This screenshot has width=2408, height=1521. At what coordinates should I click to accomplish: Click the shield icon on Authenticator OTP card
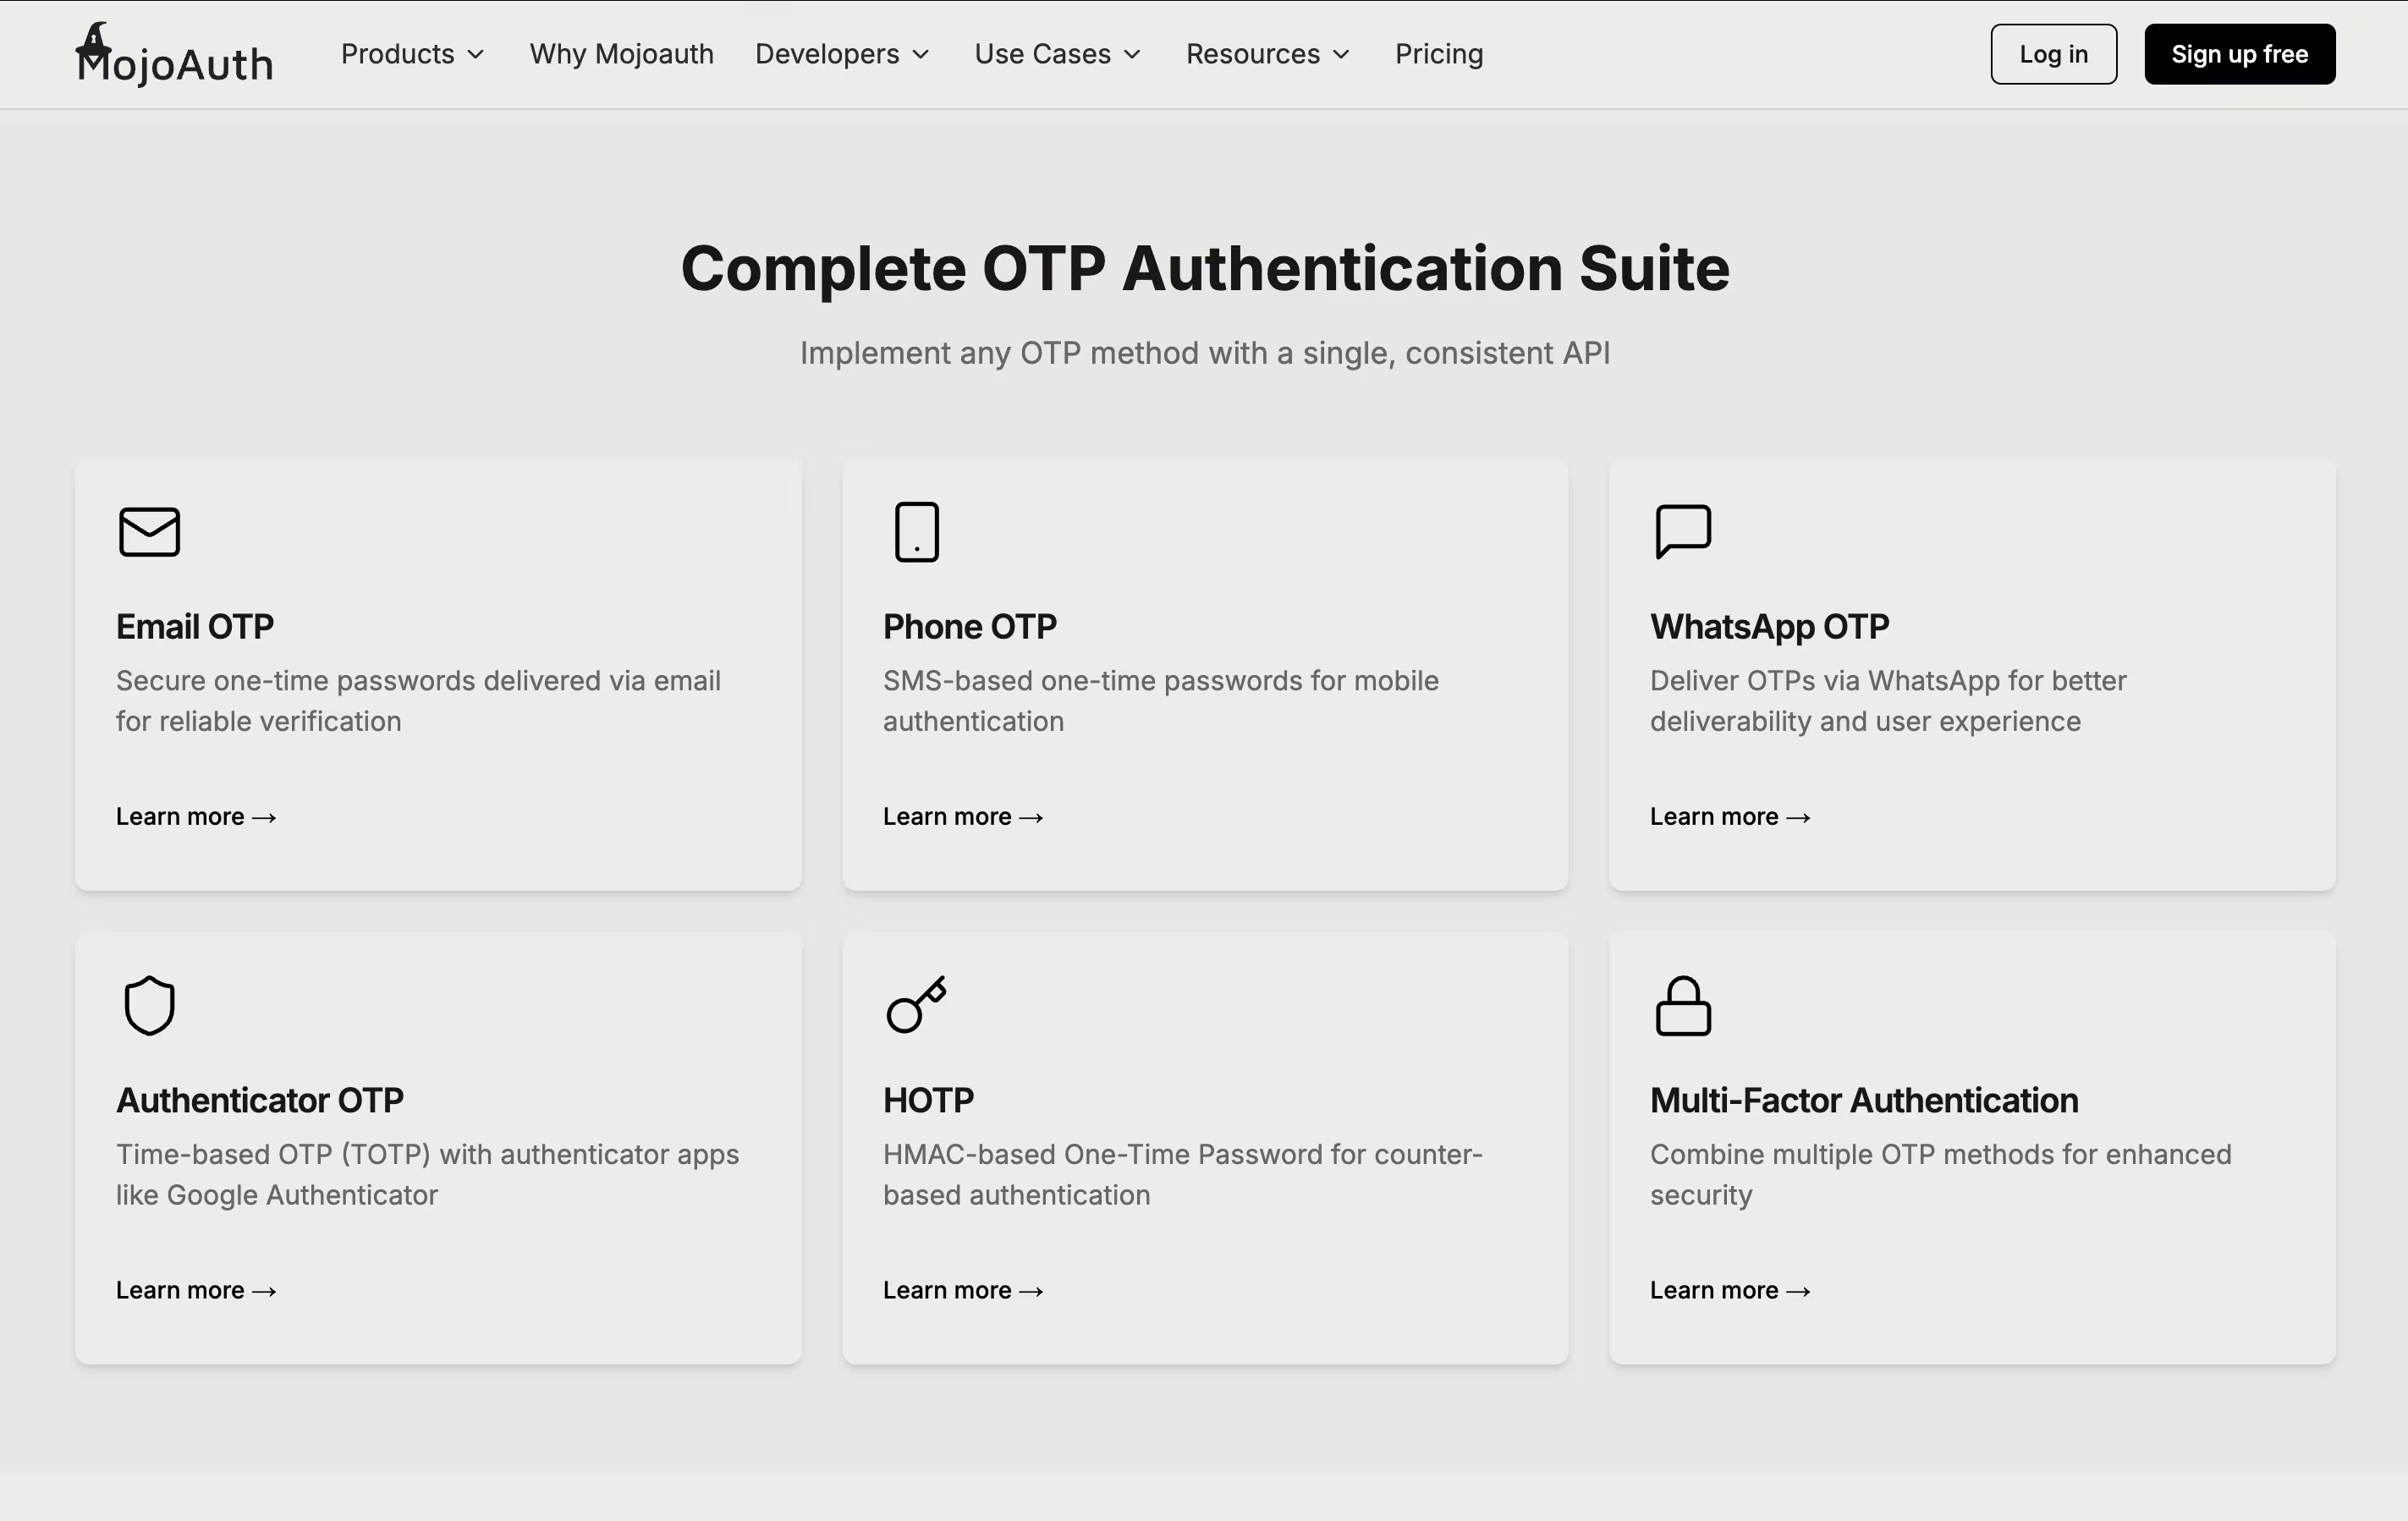(x=149, y=1005)
